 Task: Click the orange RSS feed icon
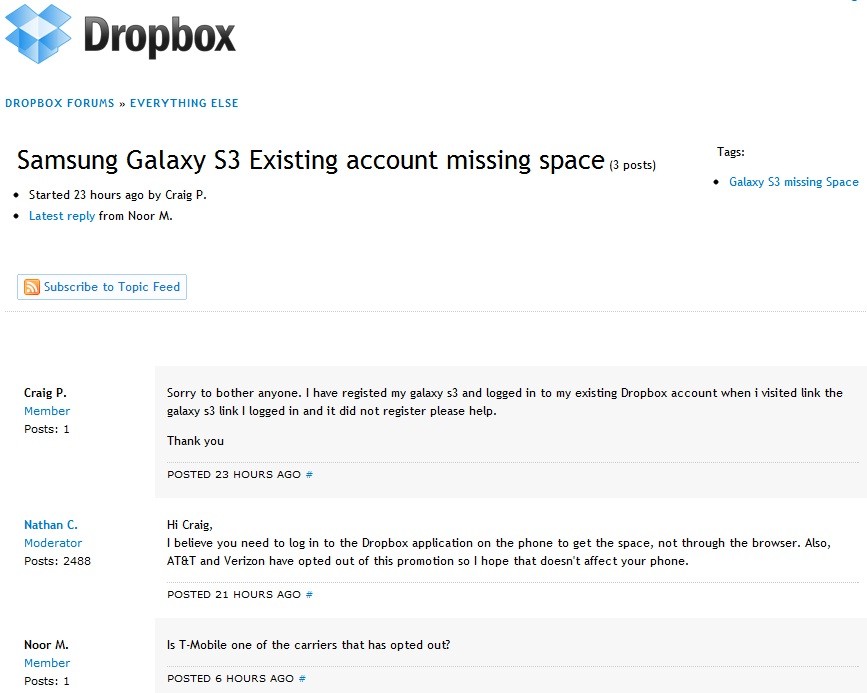pos(32,287)
